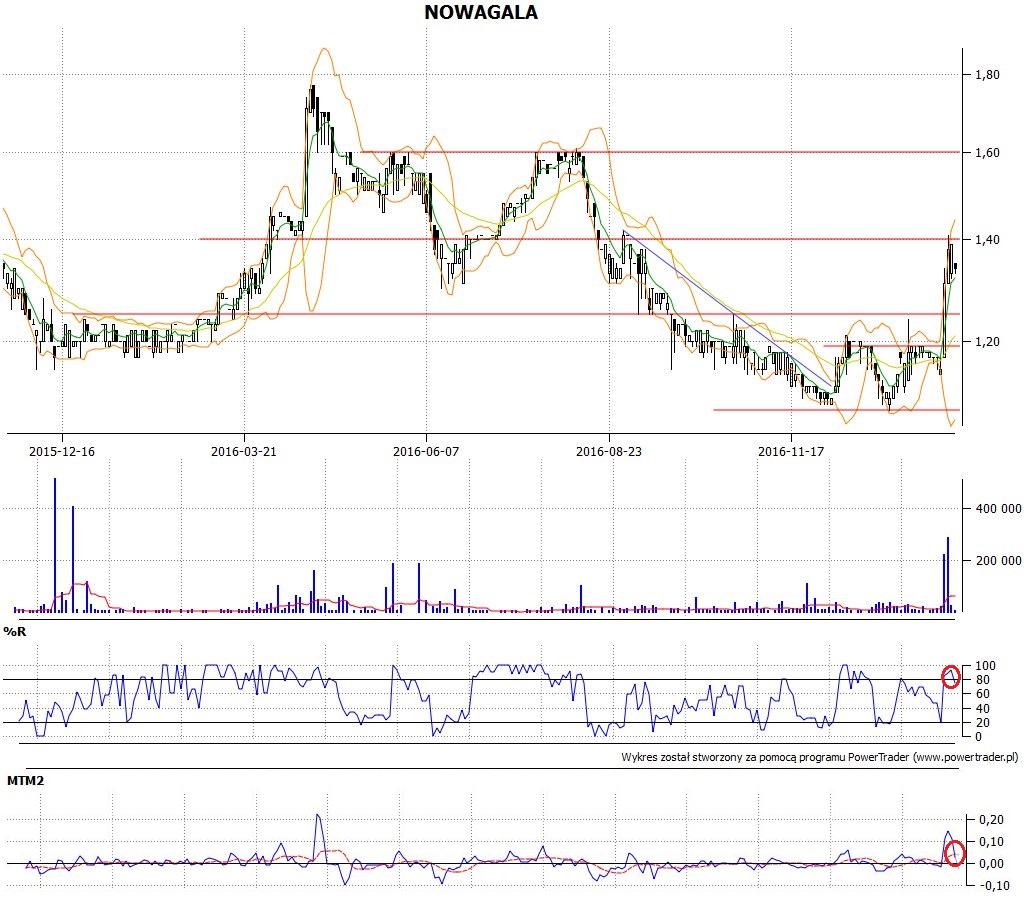Image resolution: width=1024 pixels, height=899 pixels.
Task: Select the 2015-12-16 date axis label
Action: coord(62,451)
